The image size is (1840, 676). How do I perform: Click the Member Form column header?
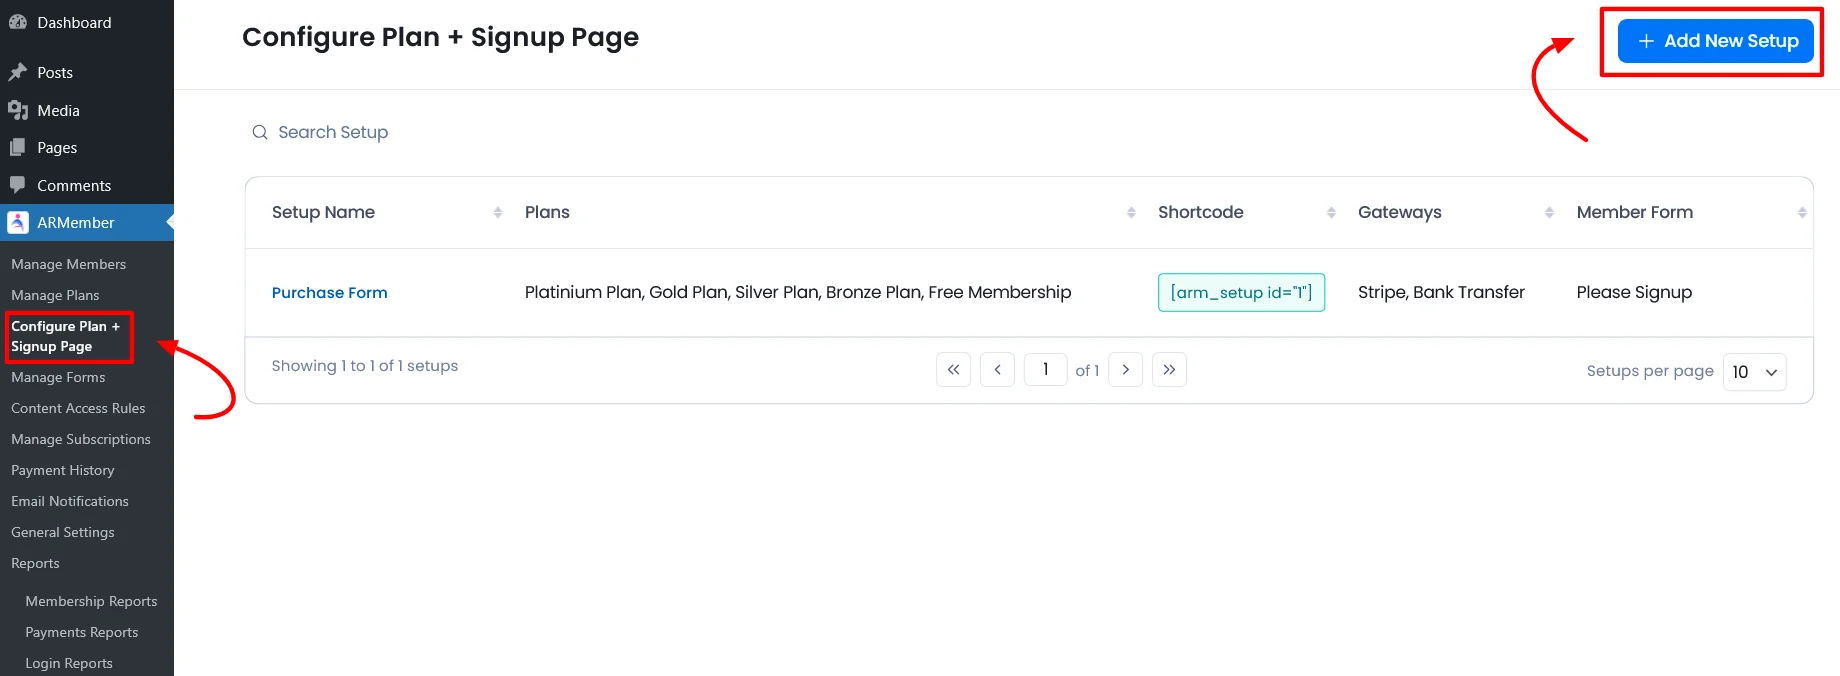(x=1635, y=212)
